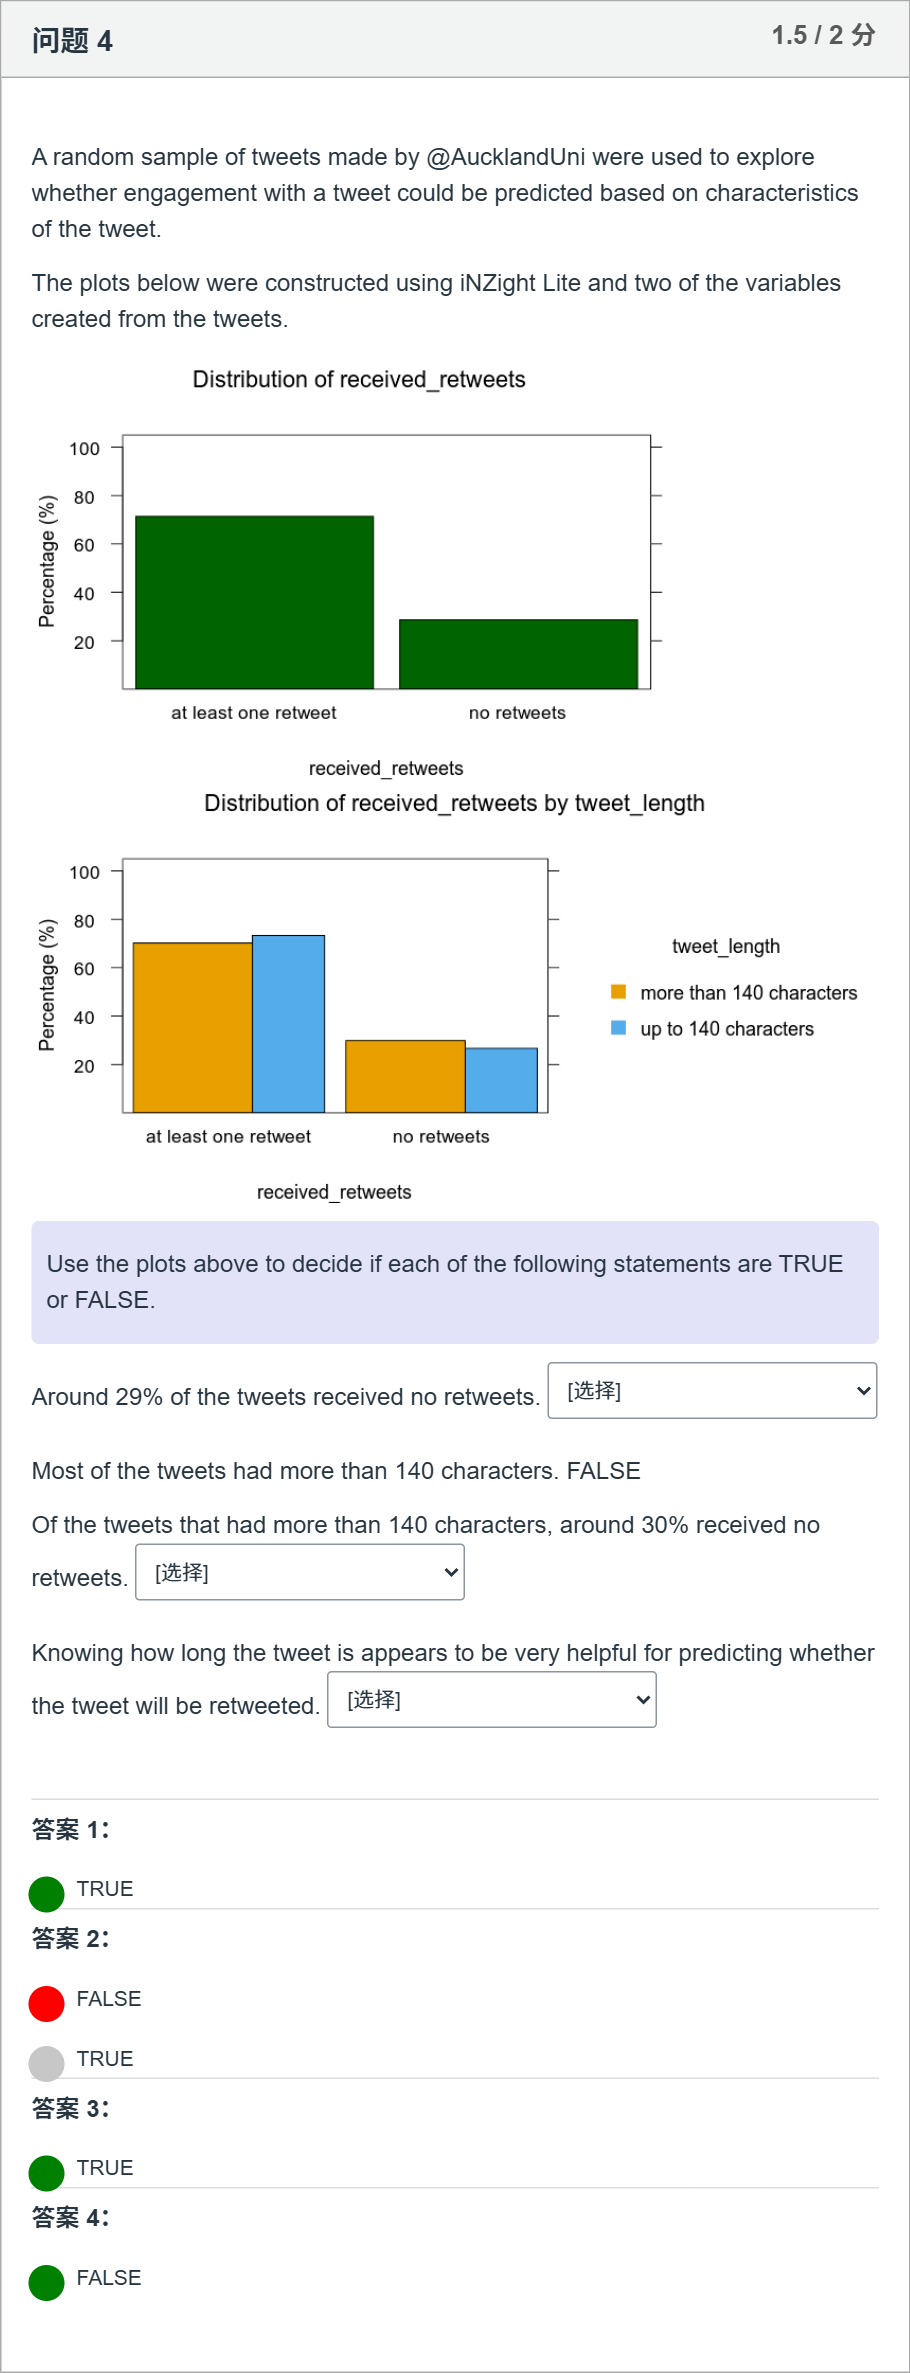The width and height of the screenshot is (910, 2373).
Task: Click the green 'at least one retweet' bar
Action: (x=254, y=602)
